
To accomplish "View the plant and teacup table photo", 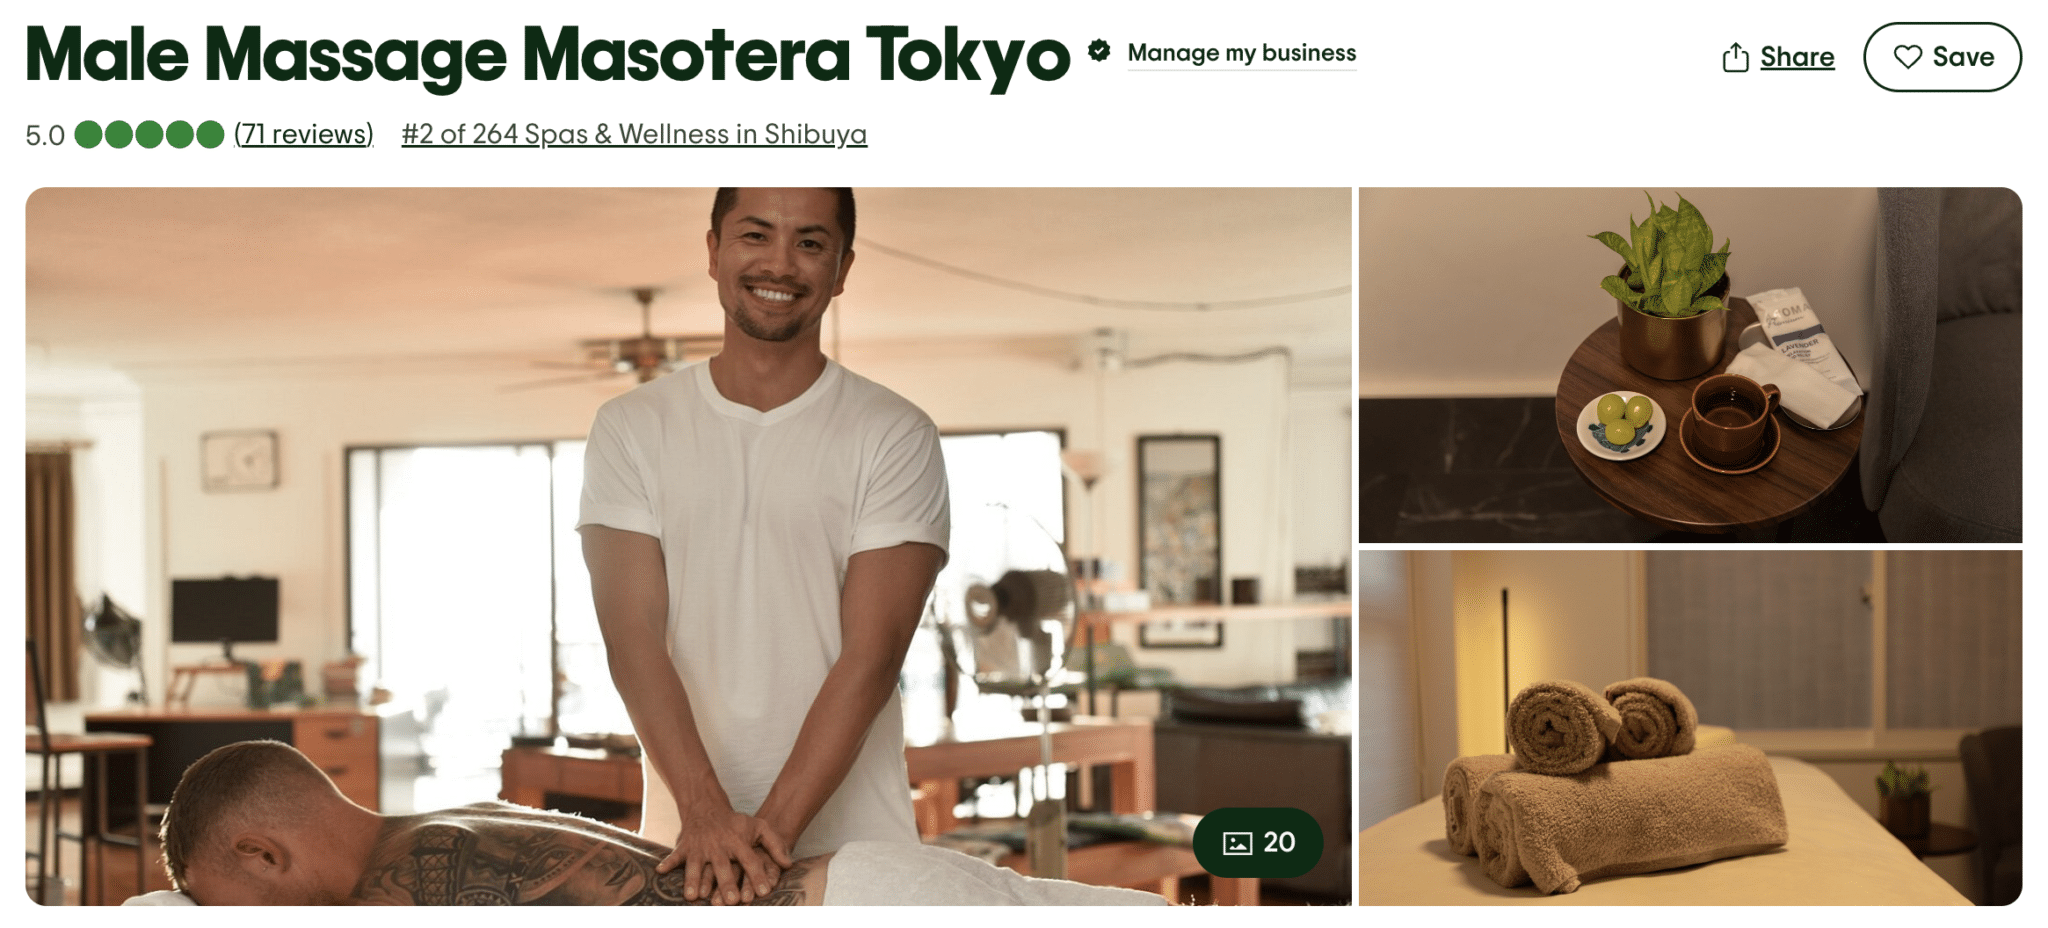I will point(1690,365).
